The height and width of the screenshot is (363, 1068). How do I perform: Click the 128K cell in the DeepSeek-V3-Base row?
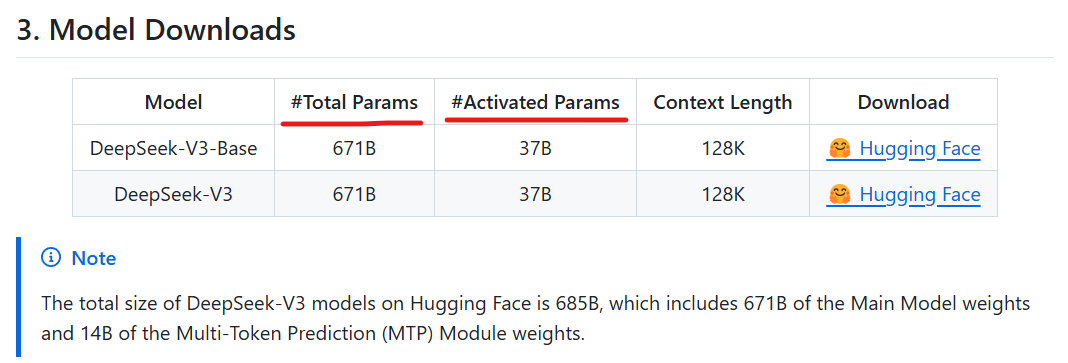(723, 148)
